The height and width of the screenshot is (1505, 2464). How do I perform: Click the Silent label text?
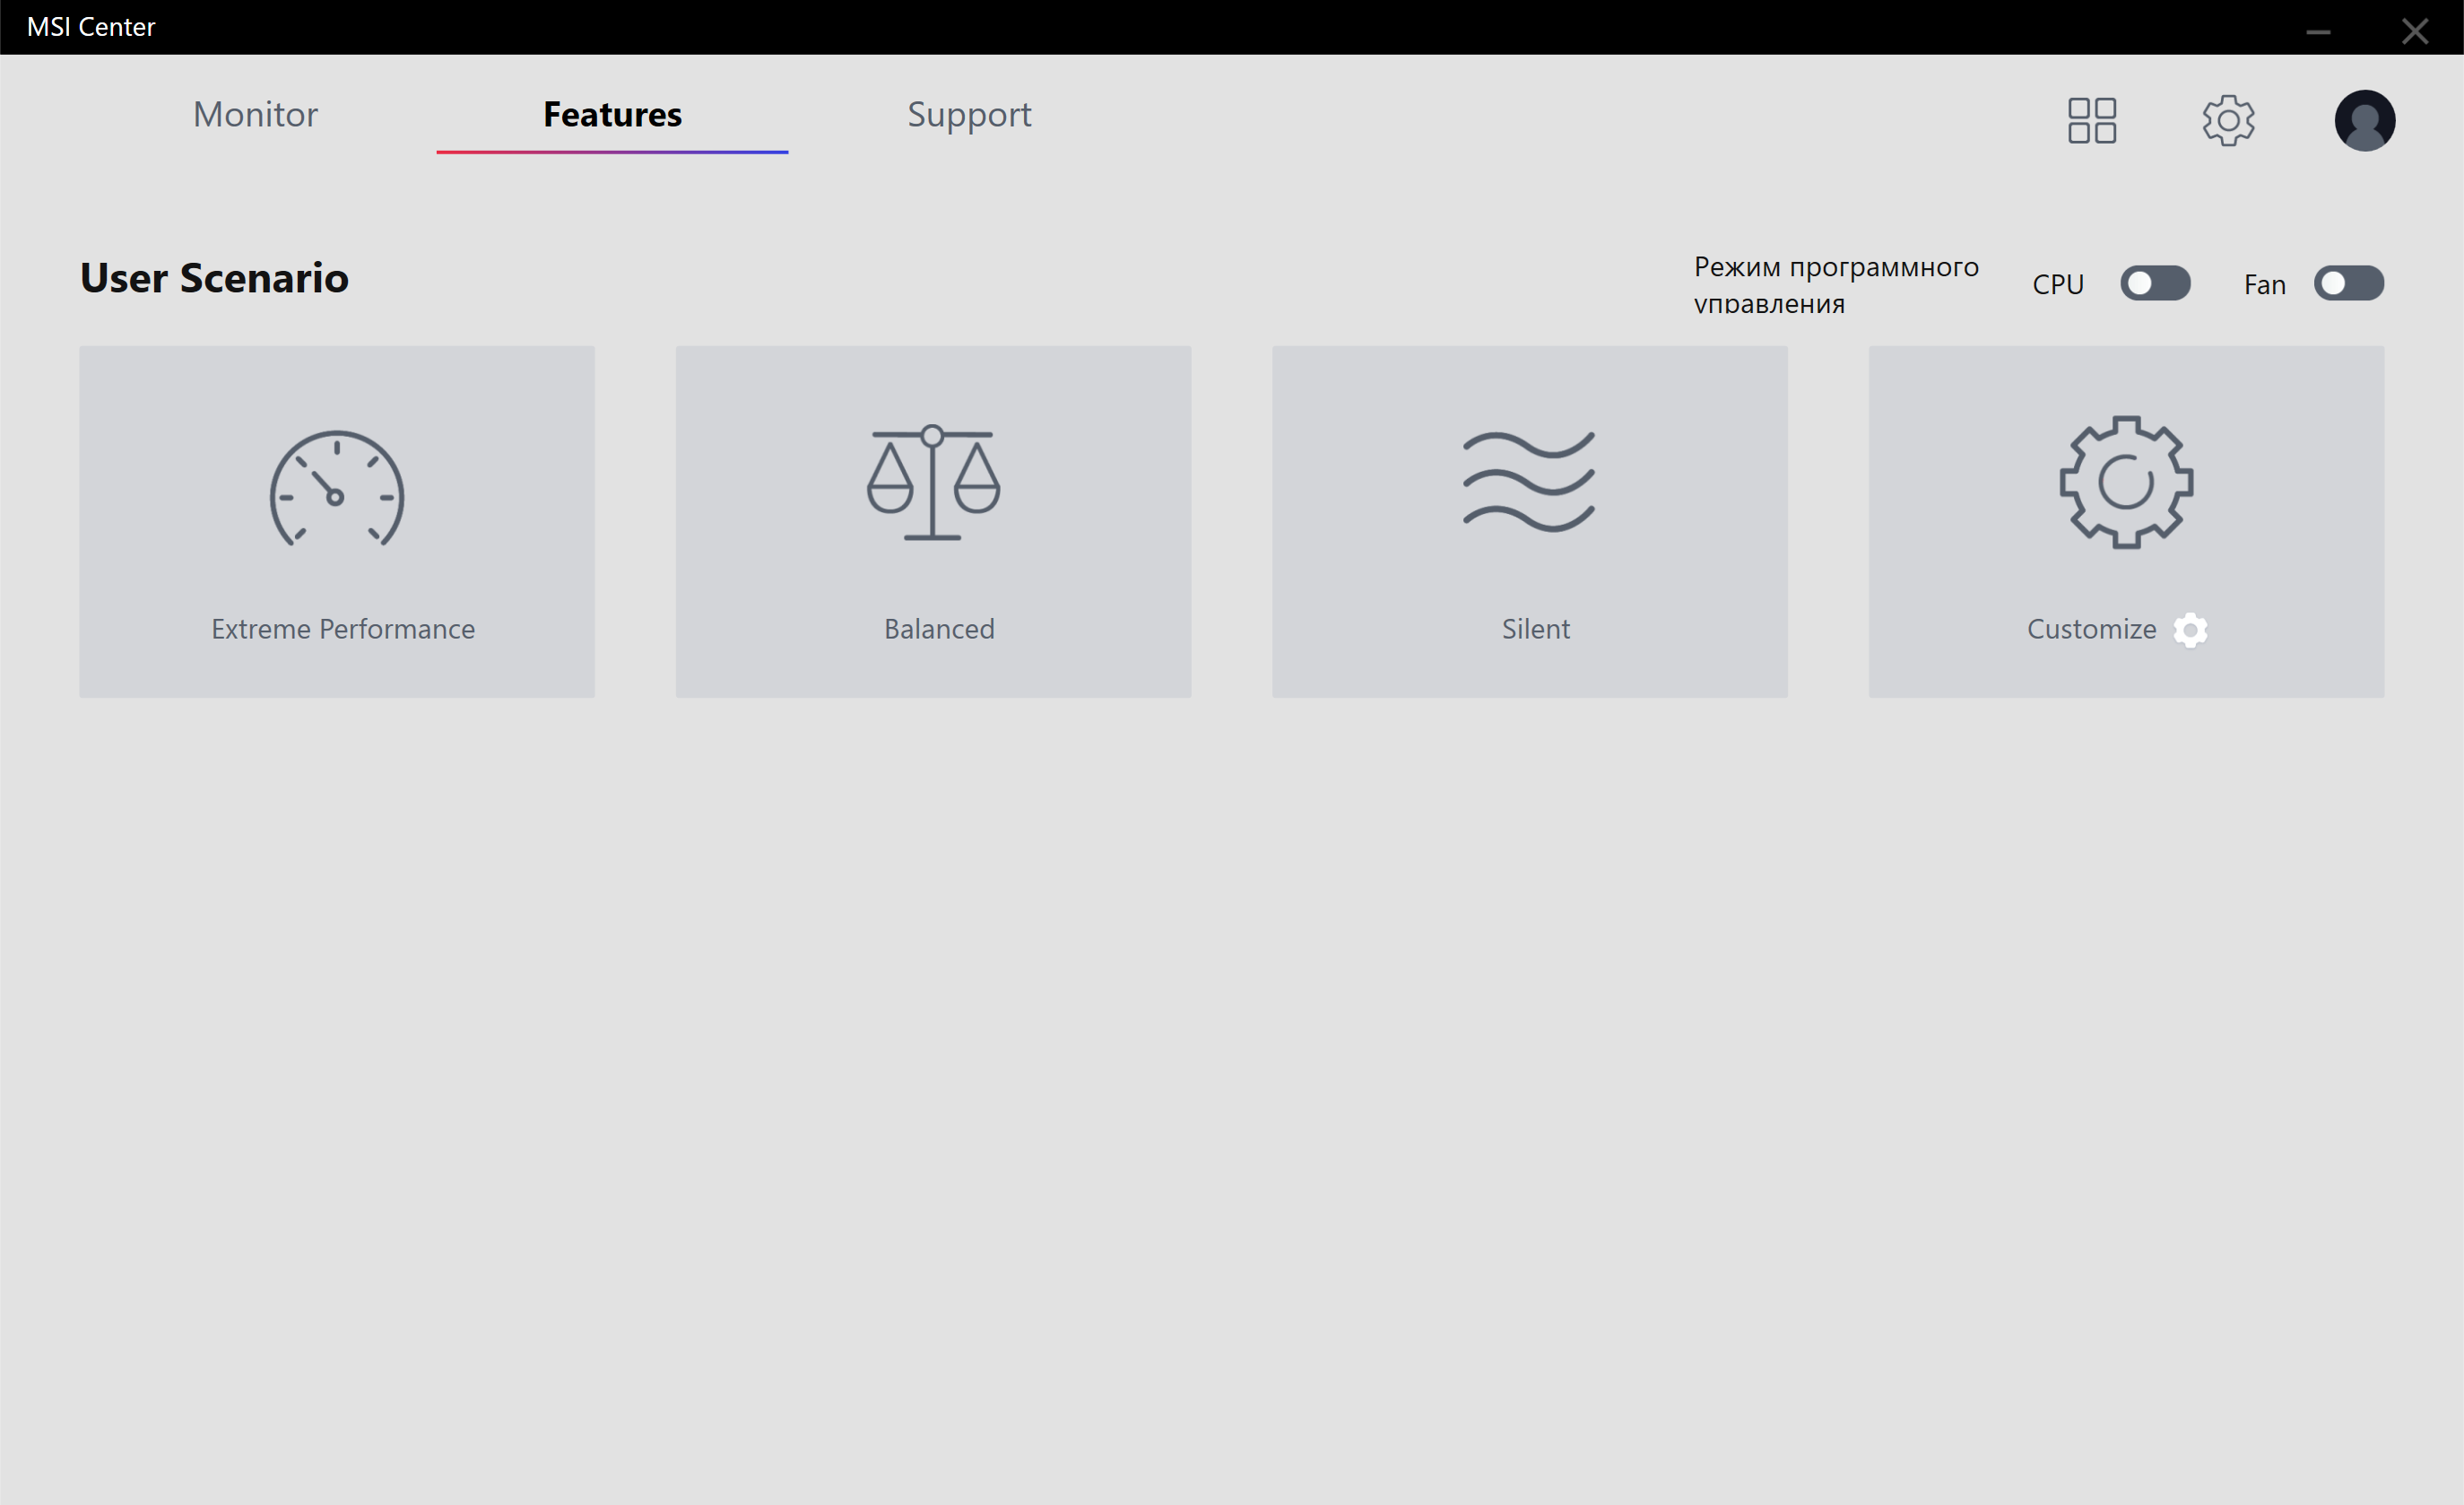pos(1535,629)
